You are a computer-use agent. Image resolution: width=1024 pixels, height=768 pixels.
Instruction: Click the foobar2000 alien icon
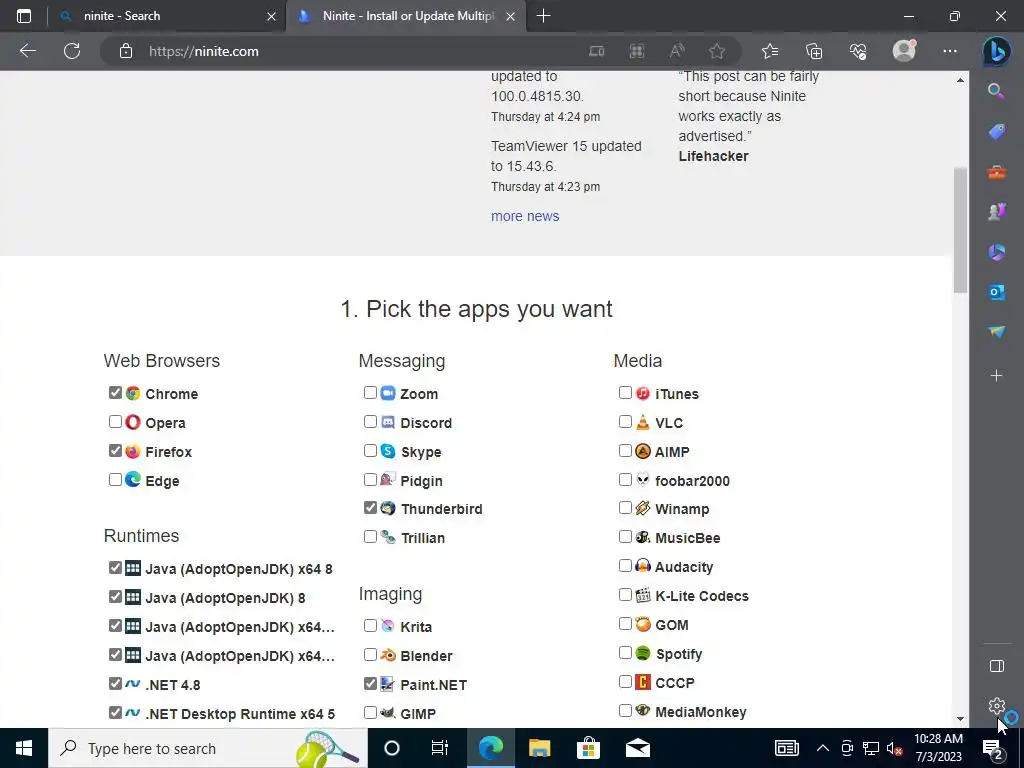(x=643, y=479)
